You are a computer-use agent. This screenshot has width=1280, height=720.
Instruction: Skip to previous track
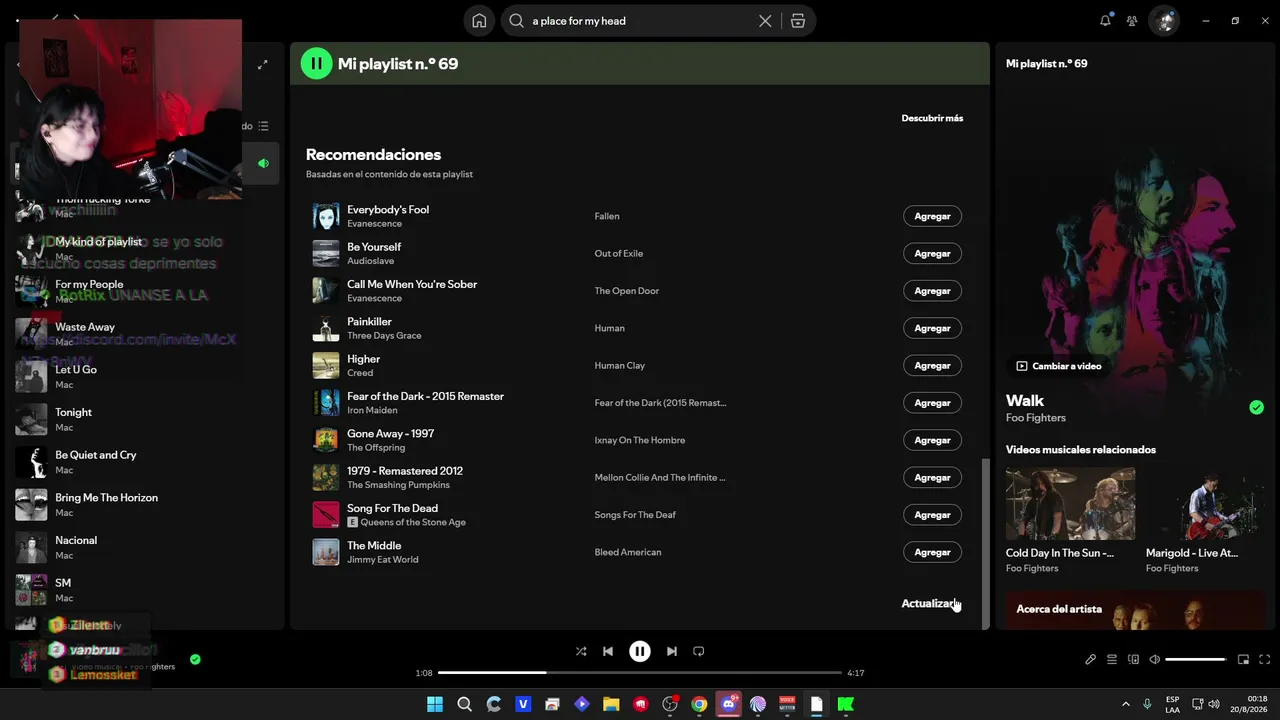608,651
